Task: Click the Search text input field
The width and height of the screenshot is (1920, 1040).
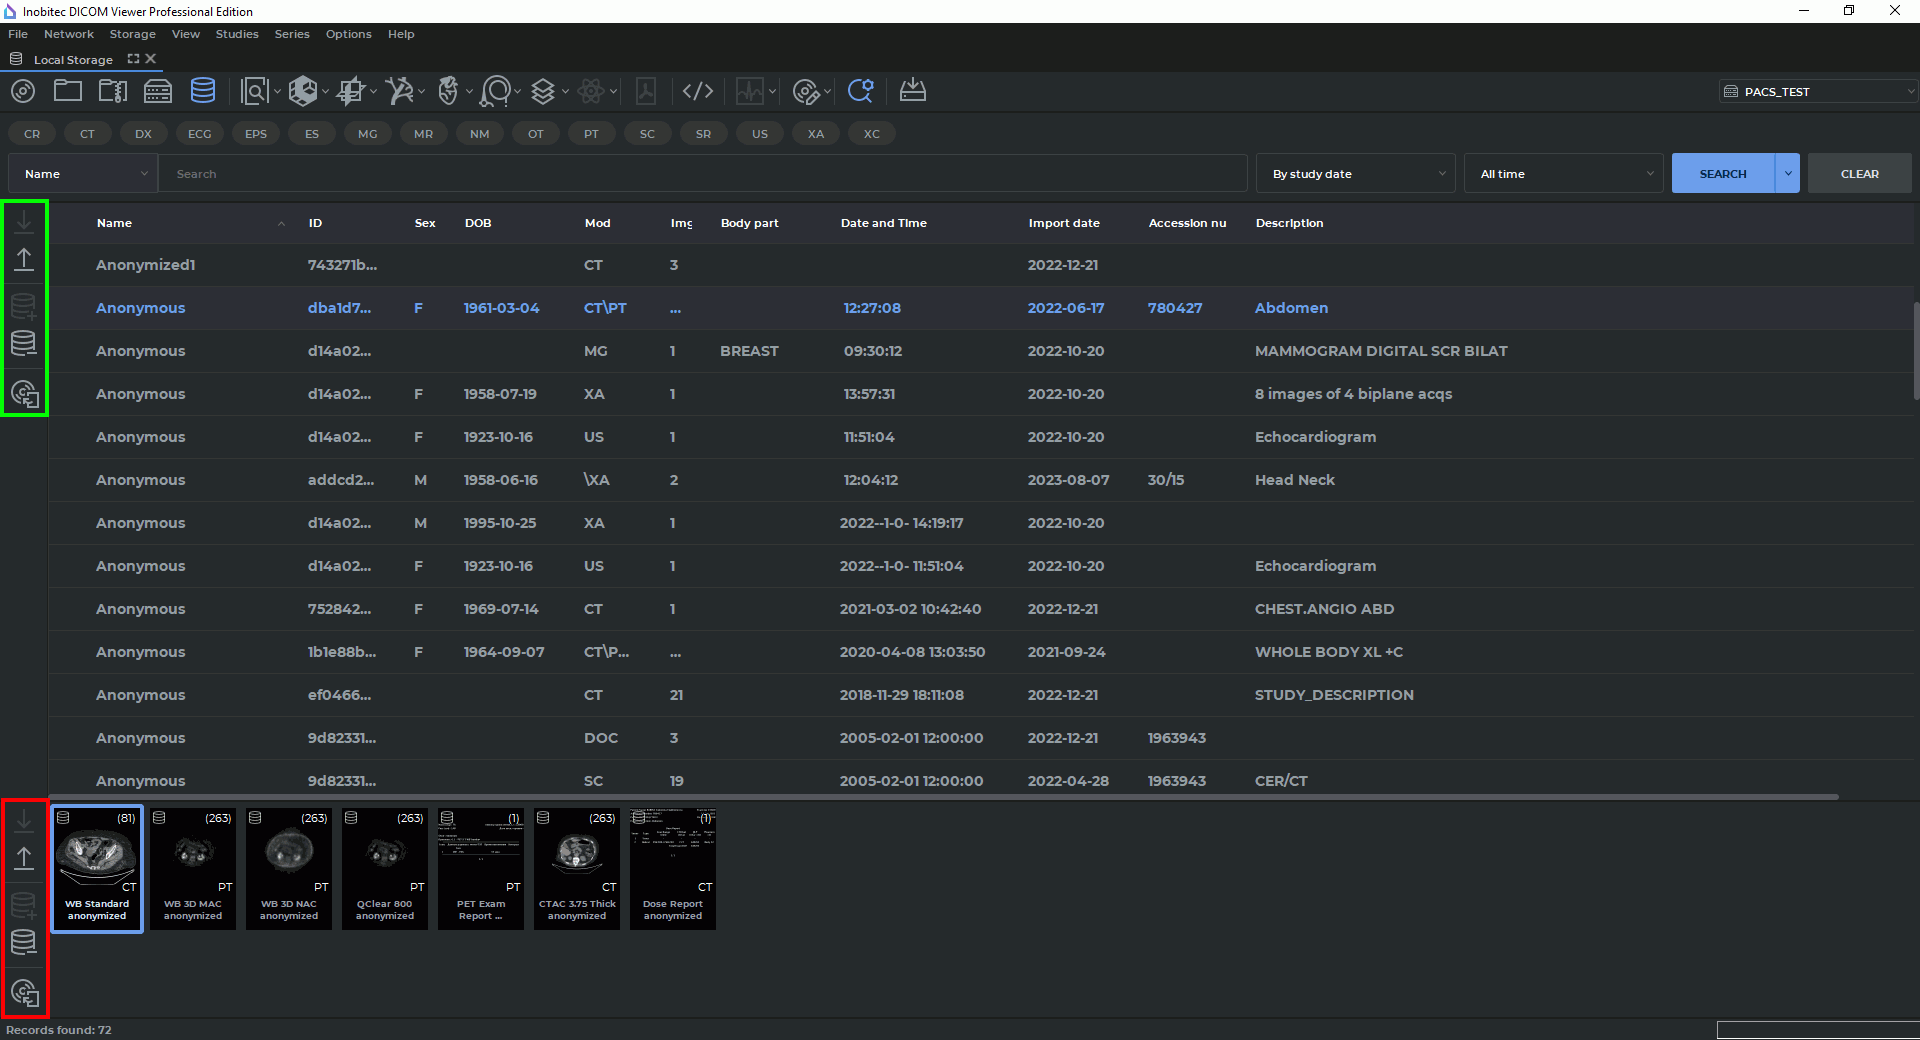Action: [x=703, y=174]
